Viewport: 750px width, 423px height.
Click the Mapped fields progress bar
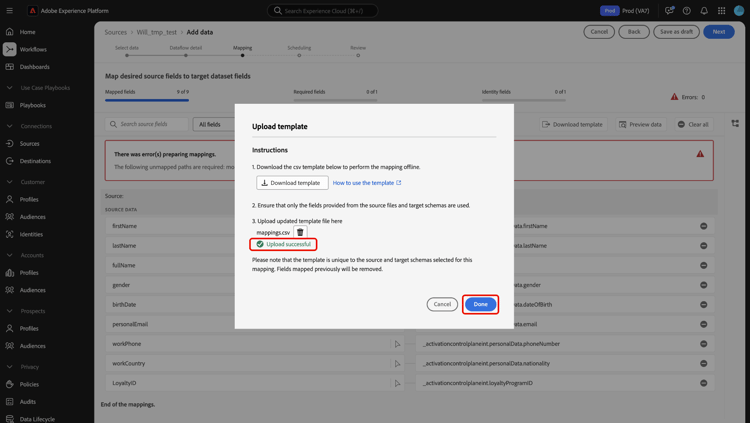[x=147, y=100]
